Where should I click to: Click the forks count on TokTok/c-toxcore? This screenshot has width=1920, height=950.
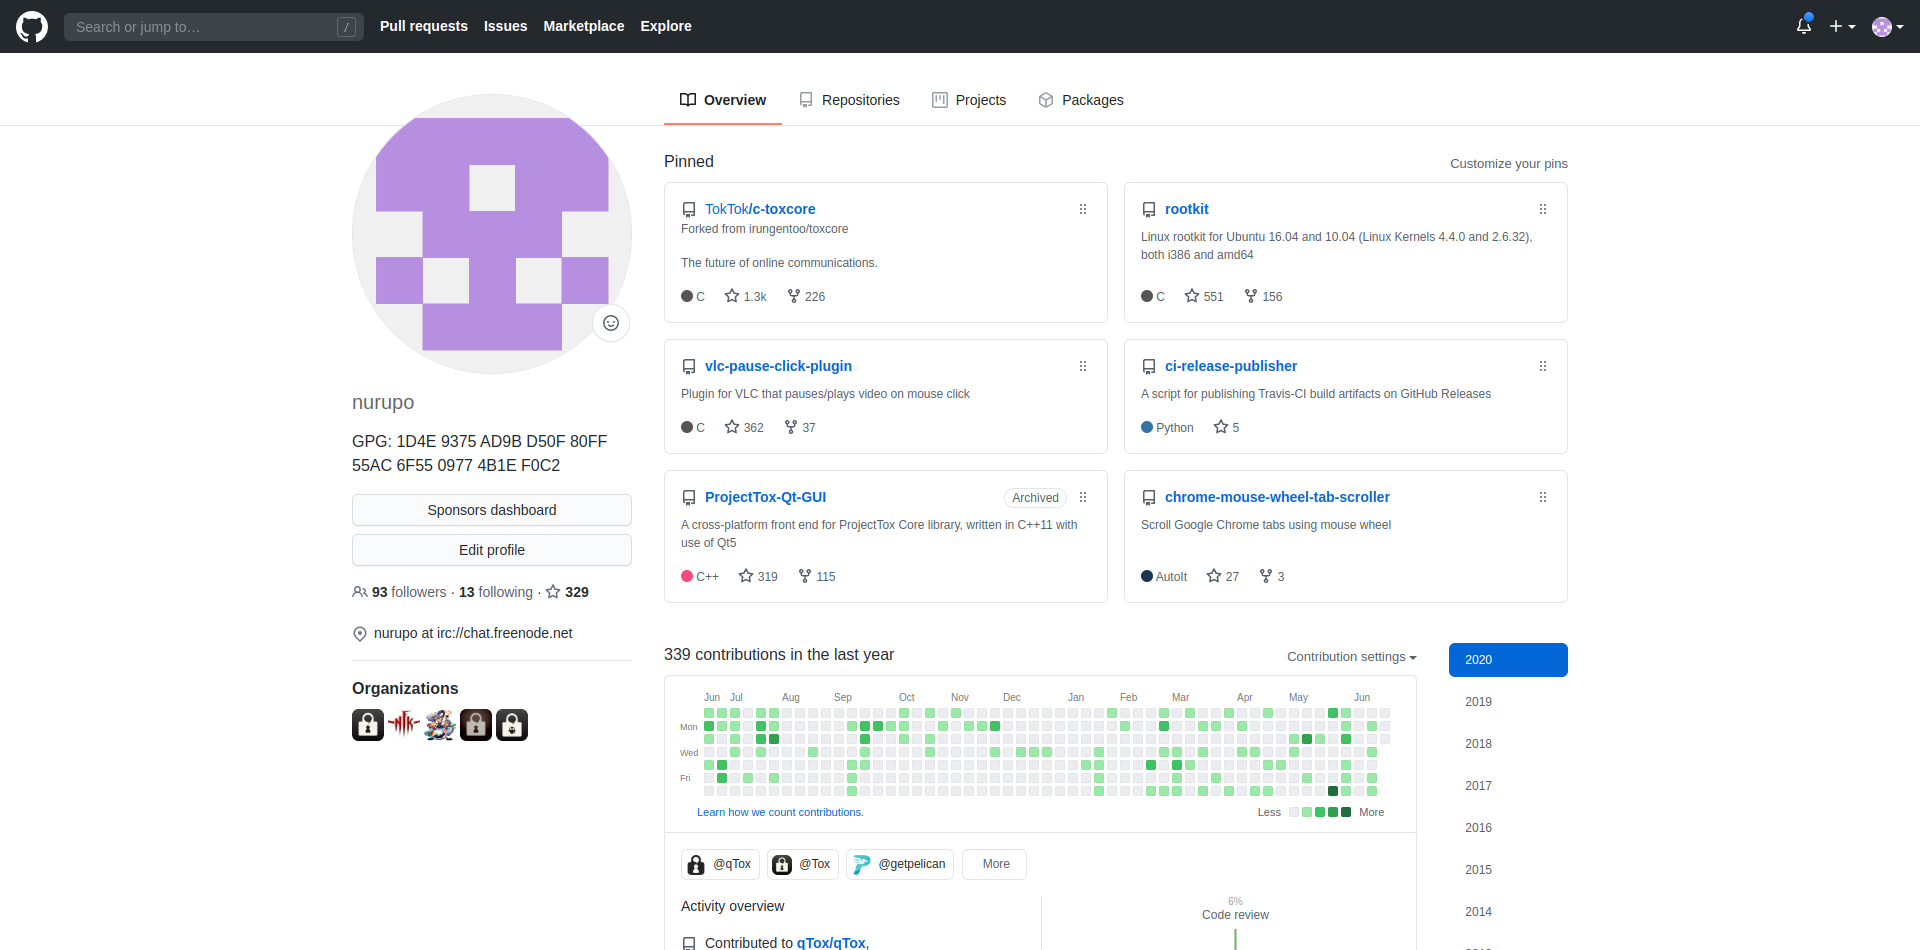coord(806,296)
